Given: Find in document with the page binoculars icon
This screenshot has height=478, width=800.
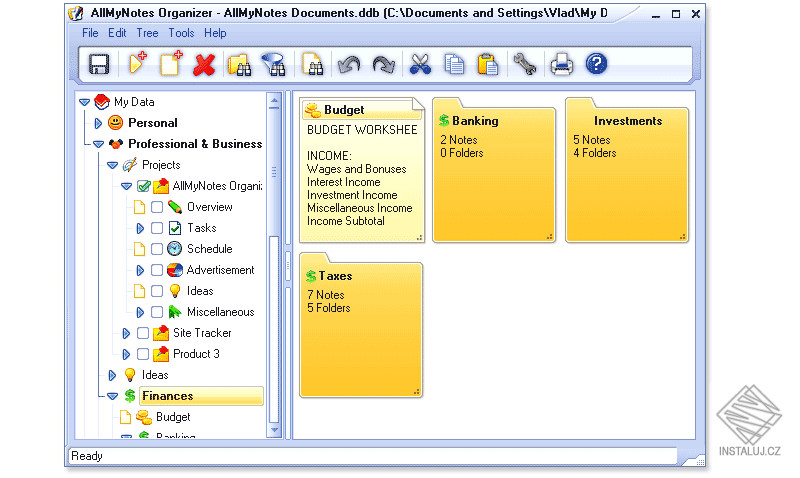Looking at the screenshot, I should (313, 65).
